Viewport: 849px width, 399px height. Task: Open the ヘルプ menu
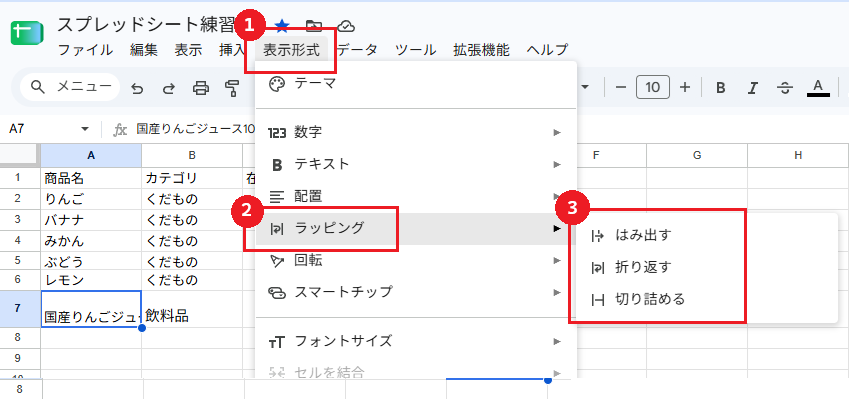tap(547, 50)
